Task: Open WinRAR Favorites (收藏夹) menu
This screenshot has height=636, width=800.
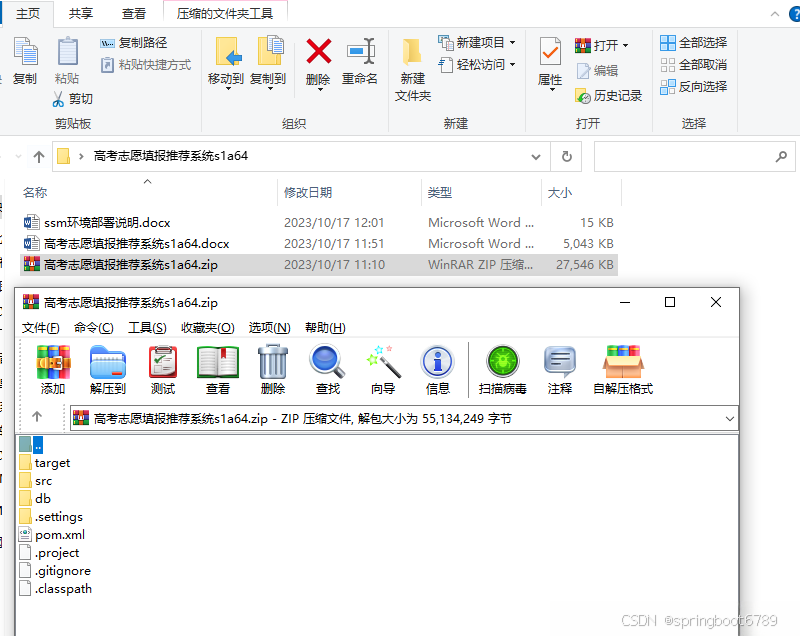Action: pos(208,327)
